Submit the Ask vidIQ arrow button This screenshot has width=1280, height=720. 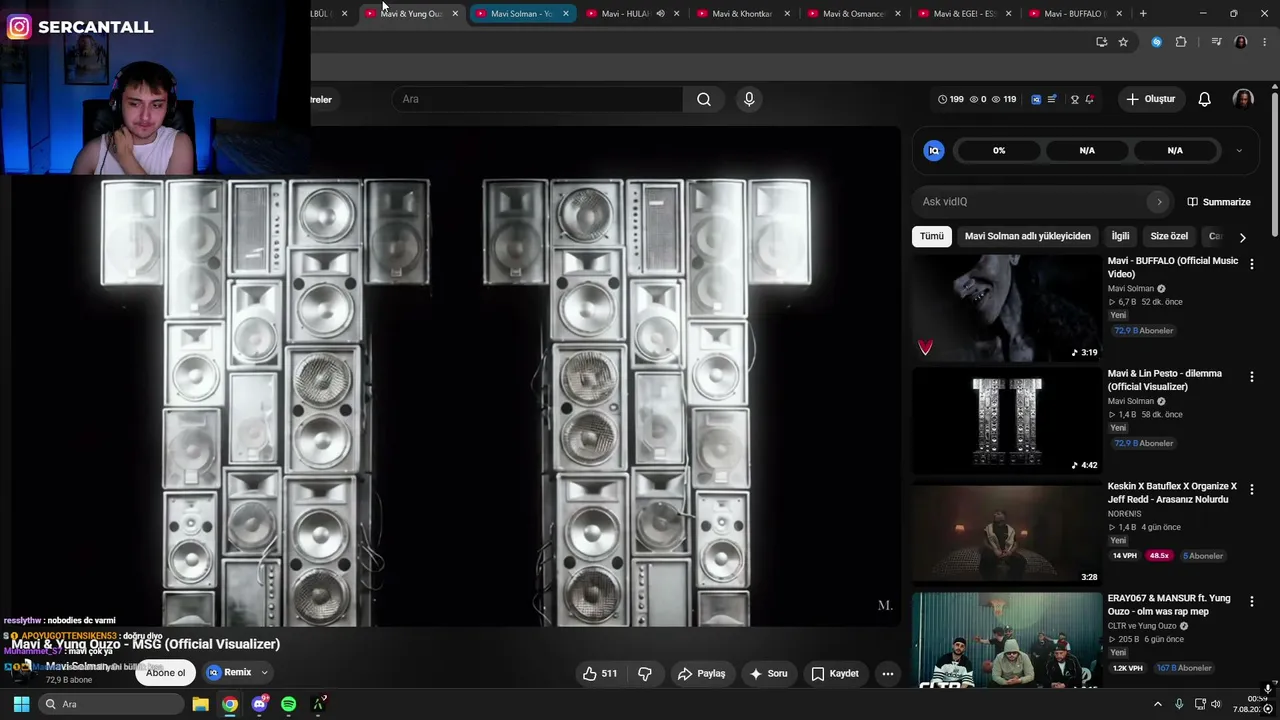(1159, 202)
